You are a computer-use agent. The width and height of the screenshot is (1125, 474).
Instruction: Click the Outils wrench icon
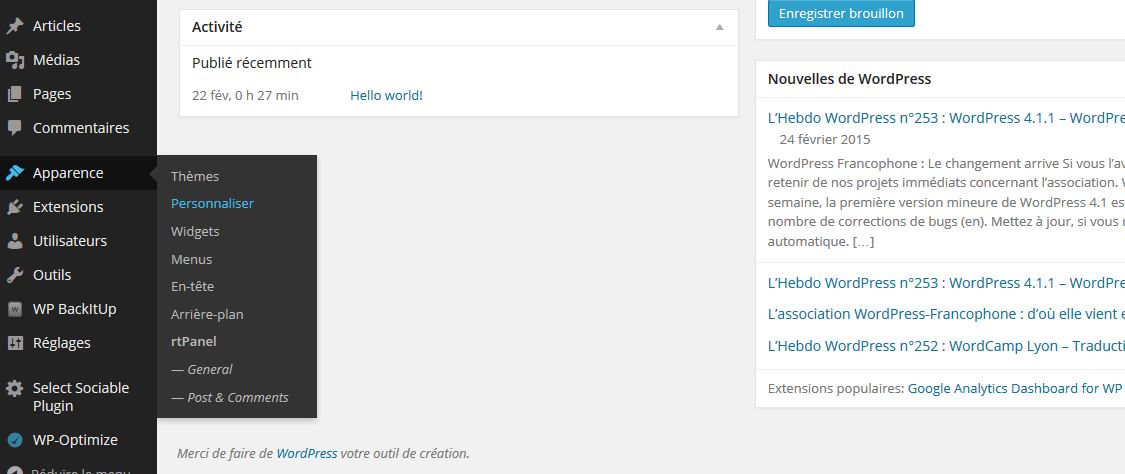15,275
